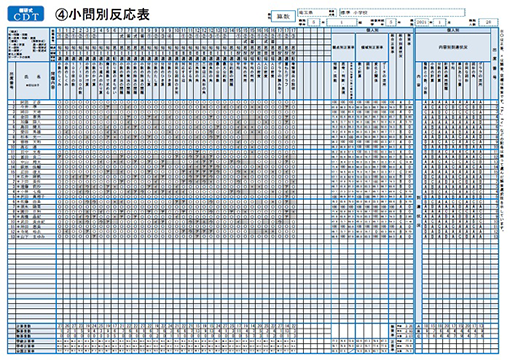Click the 内容別到達状況 header cell
Screen dimensions: 510x360
point(453,47)
